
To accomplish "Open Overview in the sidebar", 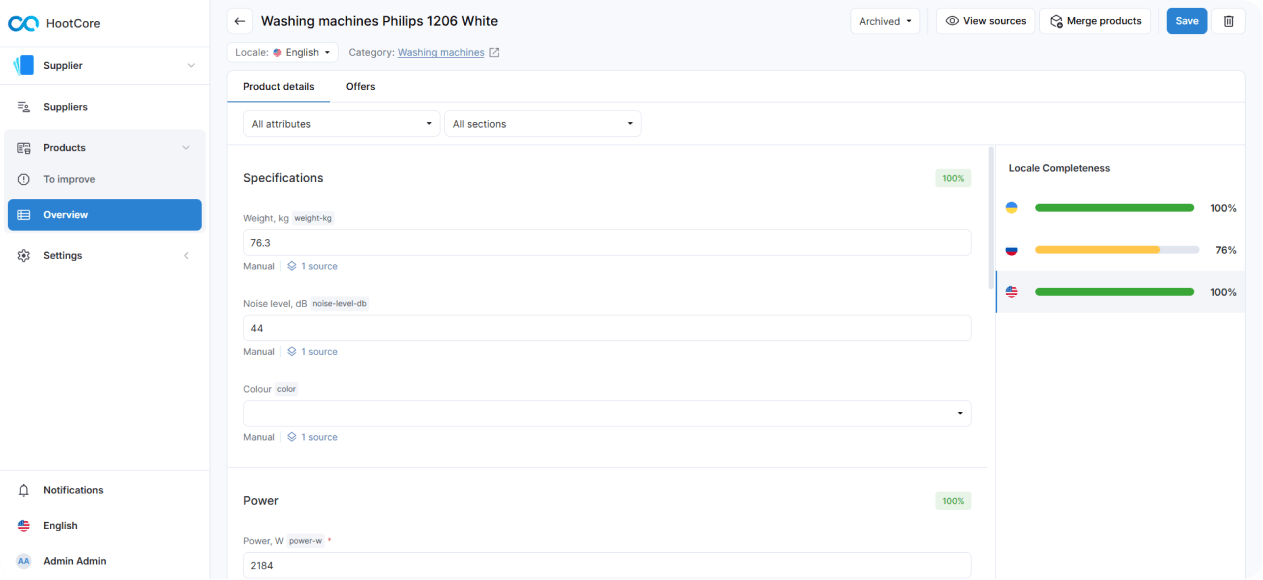I will point(105,215).
